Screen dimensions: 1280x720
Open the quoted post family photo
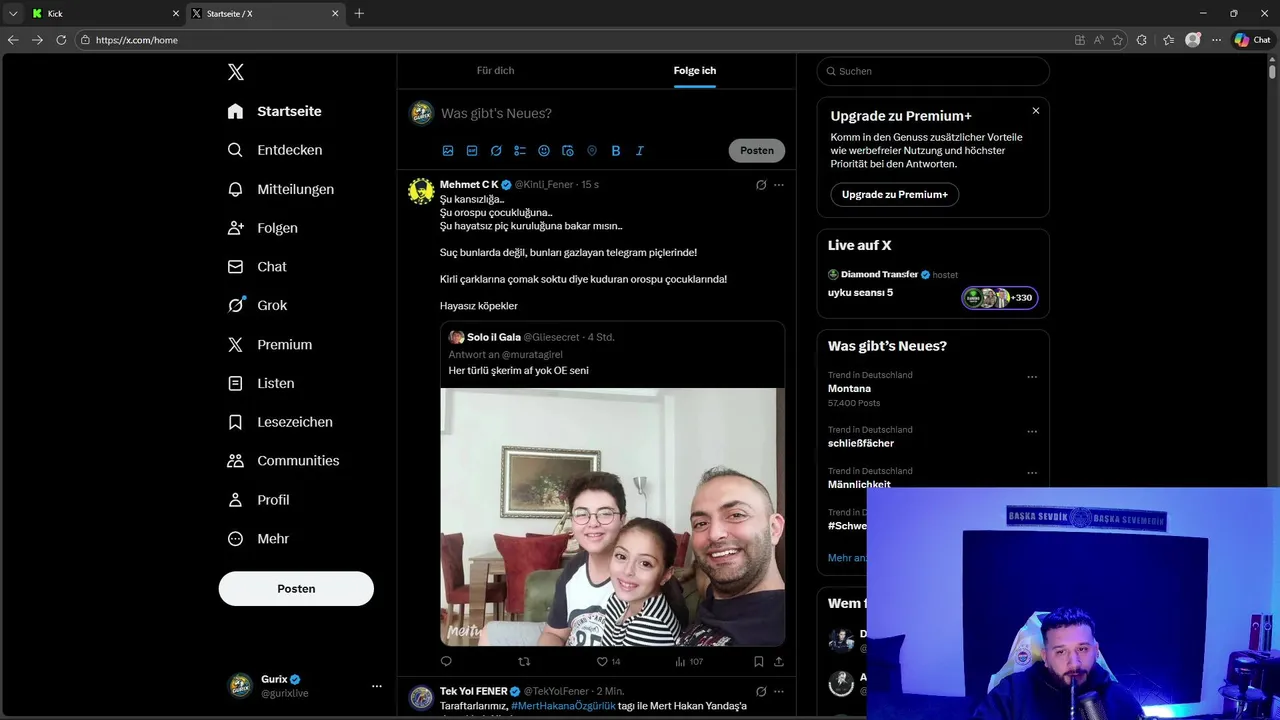tap(612, 517)
